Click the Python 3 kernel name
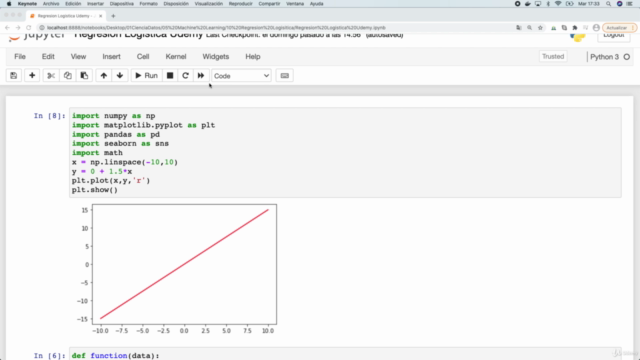Screen dimensions: 640x360 pyautogui.click(x=604, y=57)
